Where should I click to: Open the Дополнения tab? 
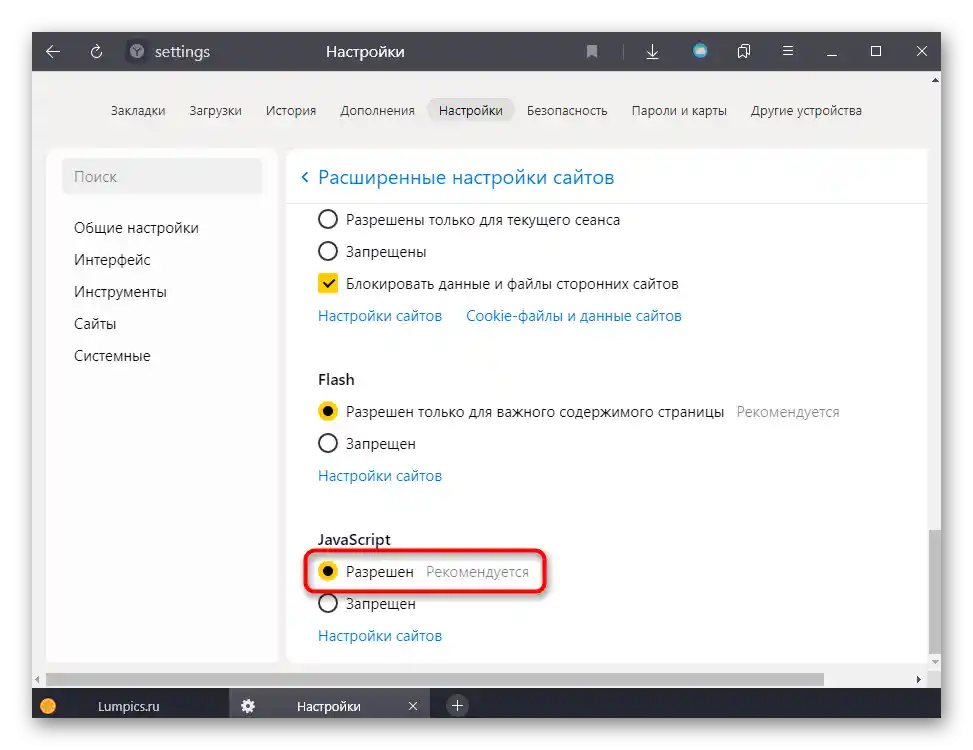(377, 110)
